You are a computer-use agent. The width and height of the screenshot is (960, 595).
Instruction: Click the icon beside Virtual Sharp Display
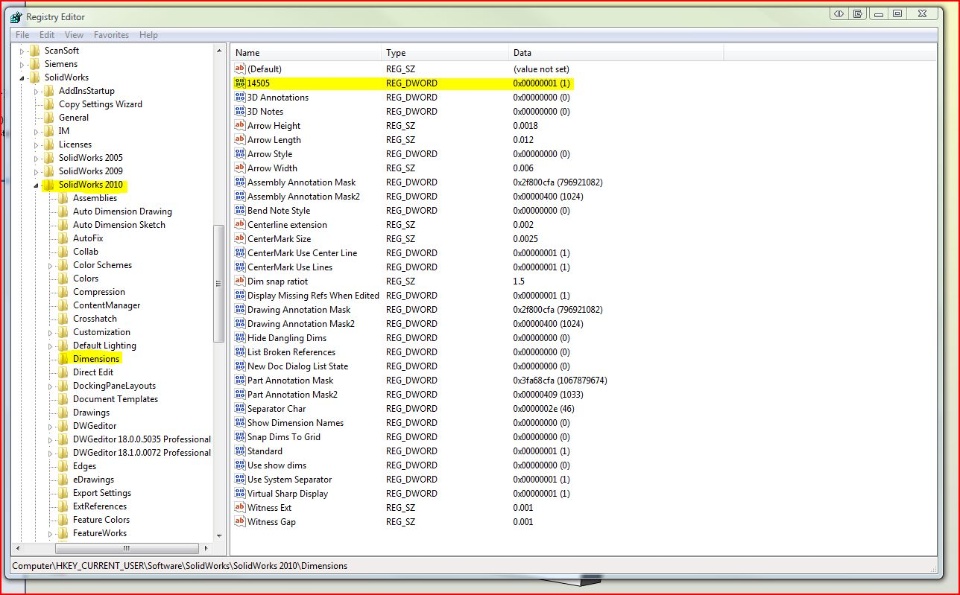pyautogui.click(x=240, y=493)
